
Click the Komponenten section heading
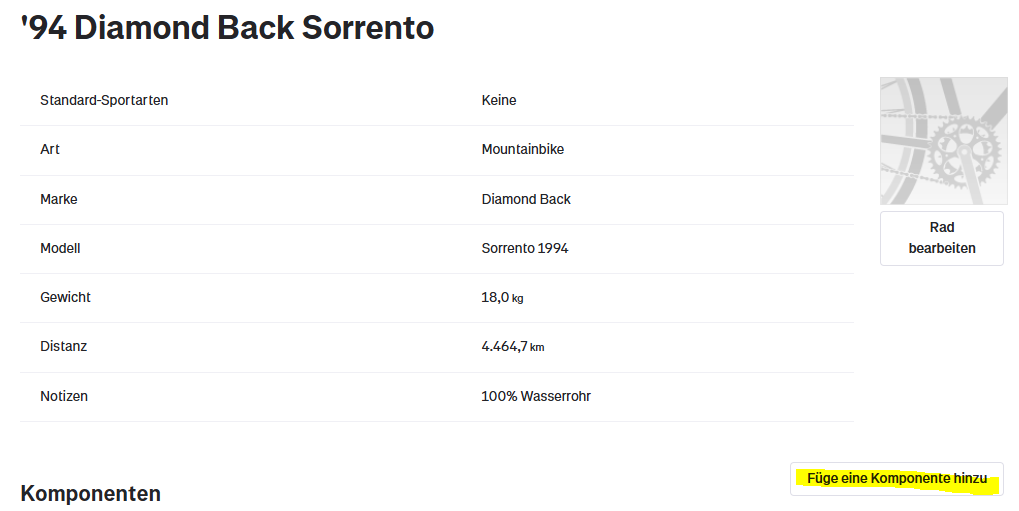(90, 493)
